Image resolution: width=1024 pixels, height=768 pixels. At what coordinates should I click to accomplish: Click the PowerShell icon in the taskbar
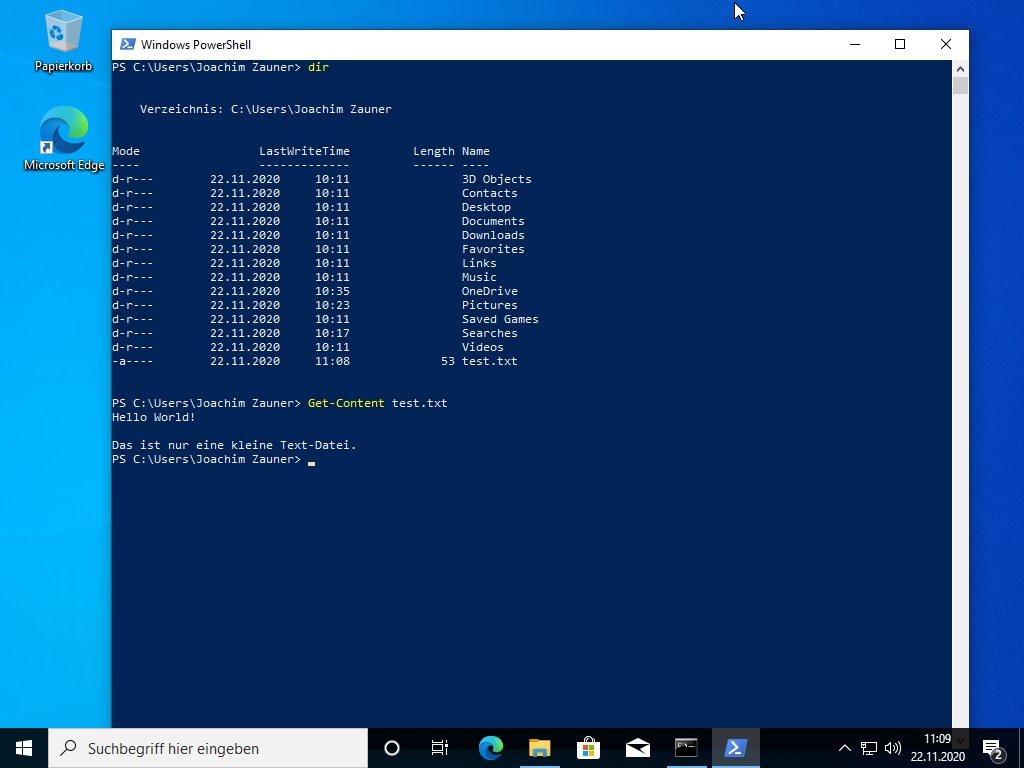click(735, 748)
